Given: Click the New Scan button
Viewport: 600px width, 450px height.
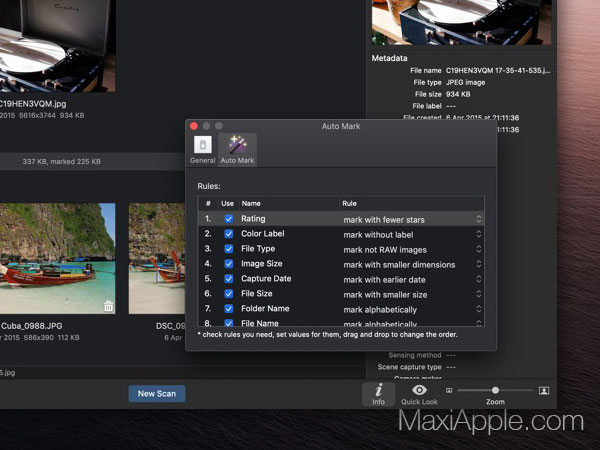Looking at the screenshot, I should point(157,393).
